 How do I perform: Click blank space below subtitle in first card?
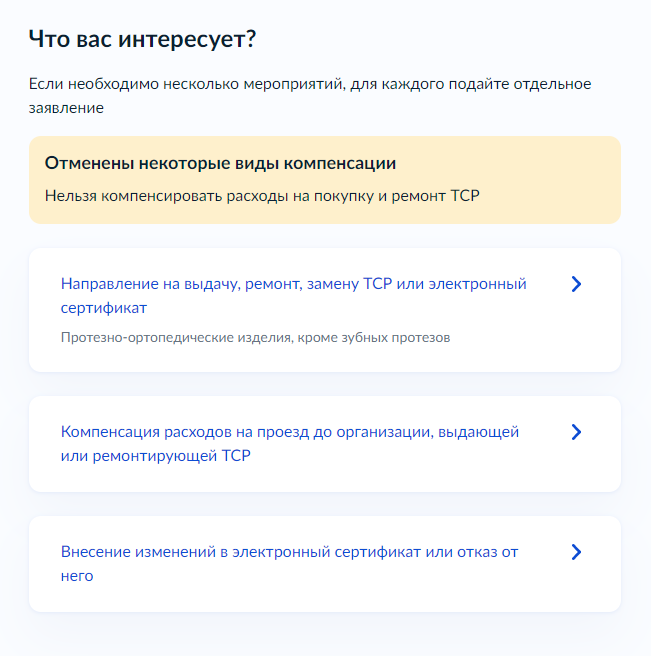(x=325, y=359)
